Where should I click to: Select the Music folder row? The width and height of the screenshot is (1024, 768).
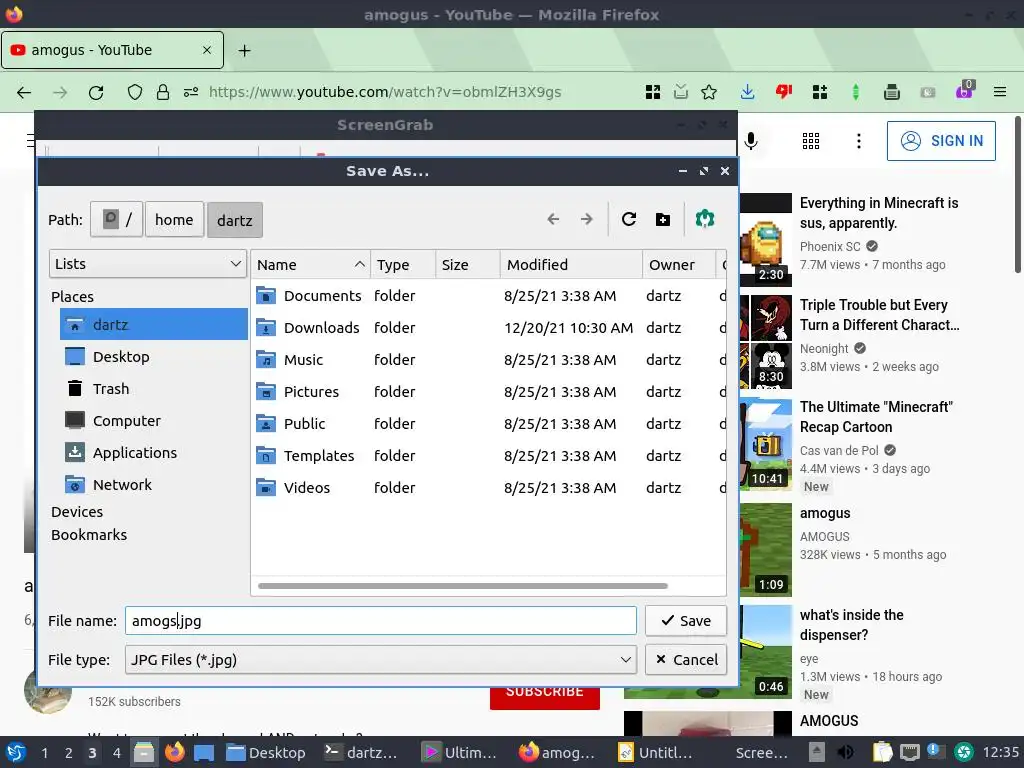[x=488, y=360]
